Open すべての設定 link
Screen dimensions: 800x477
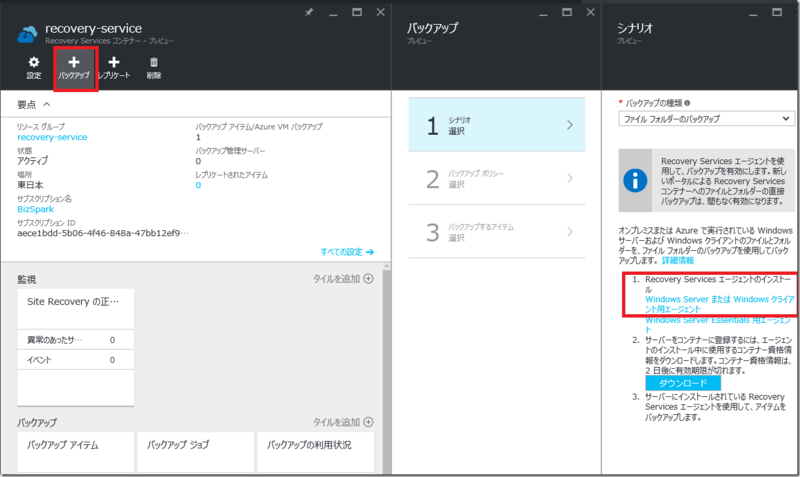347,252
